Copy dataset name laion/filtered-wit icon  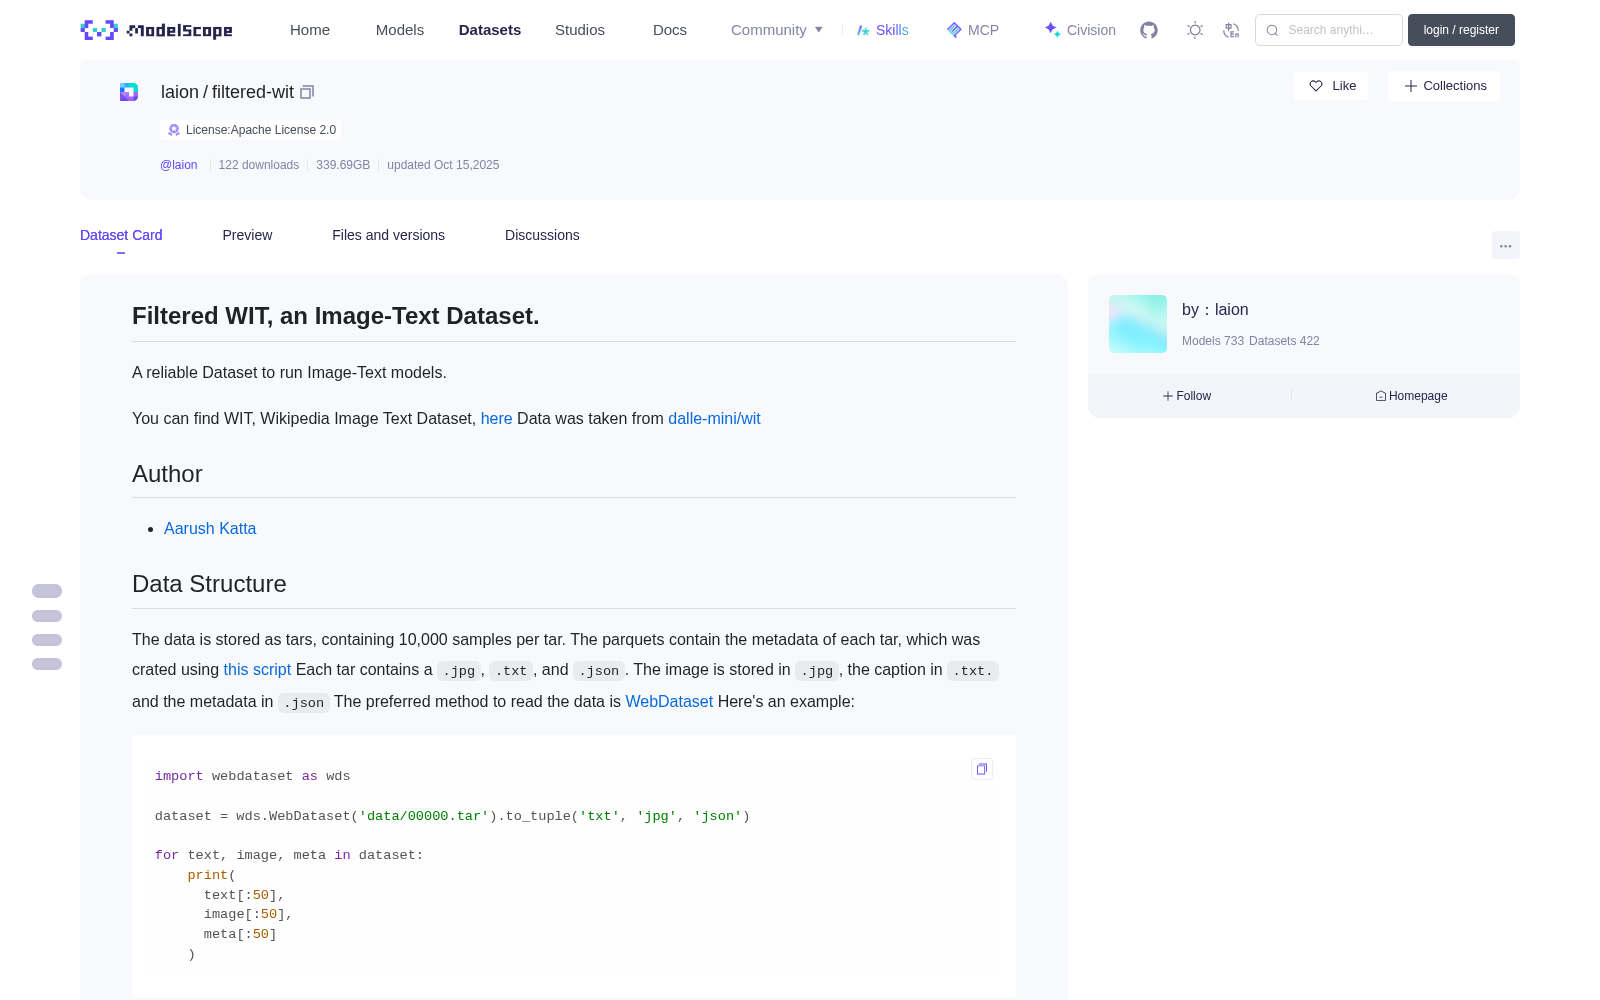[307, 92]
